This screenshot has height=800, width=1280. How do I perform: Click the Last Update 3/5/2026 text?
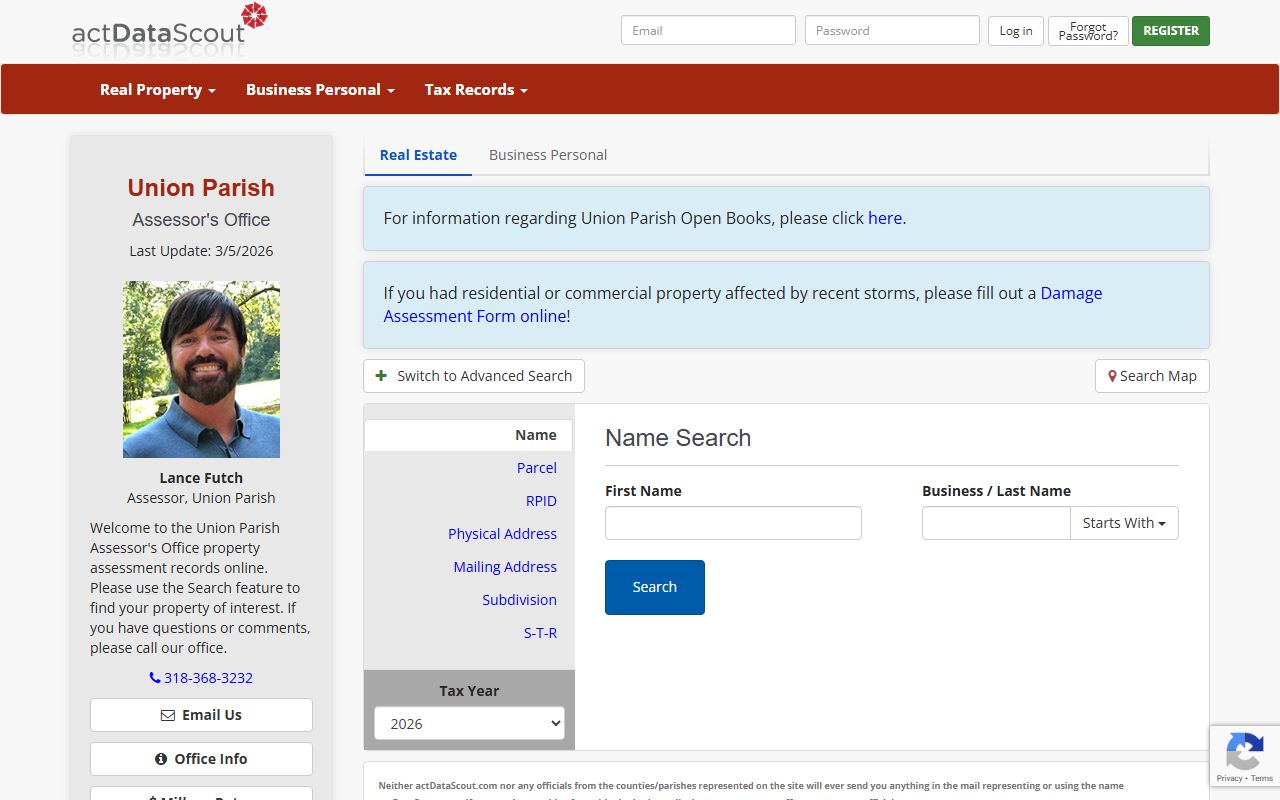(201, 251)
